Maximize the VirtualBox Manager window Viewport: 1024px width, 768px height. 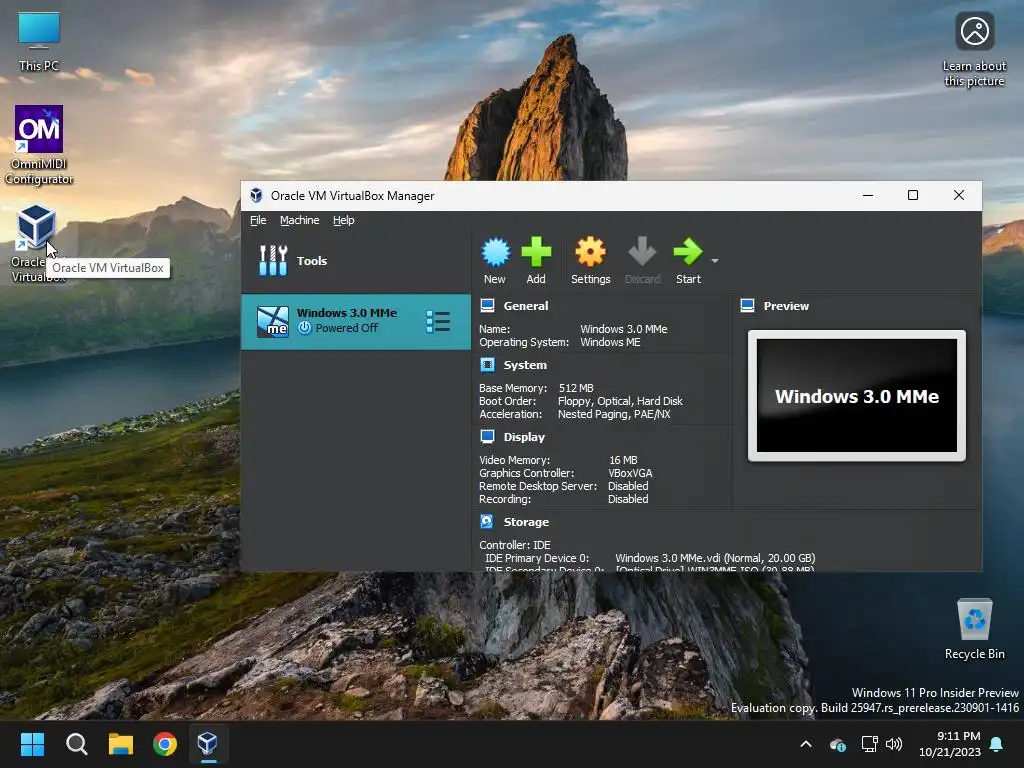(913, 195)
